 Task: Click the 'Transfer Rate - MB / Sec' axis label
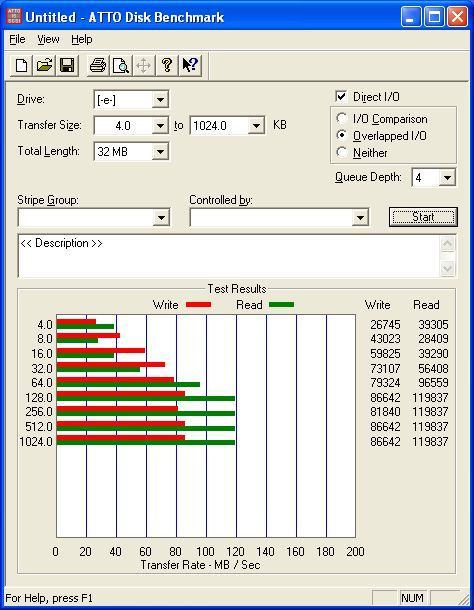pos(200,565)
